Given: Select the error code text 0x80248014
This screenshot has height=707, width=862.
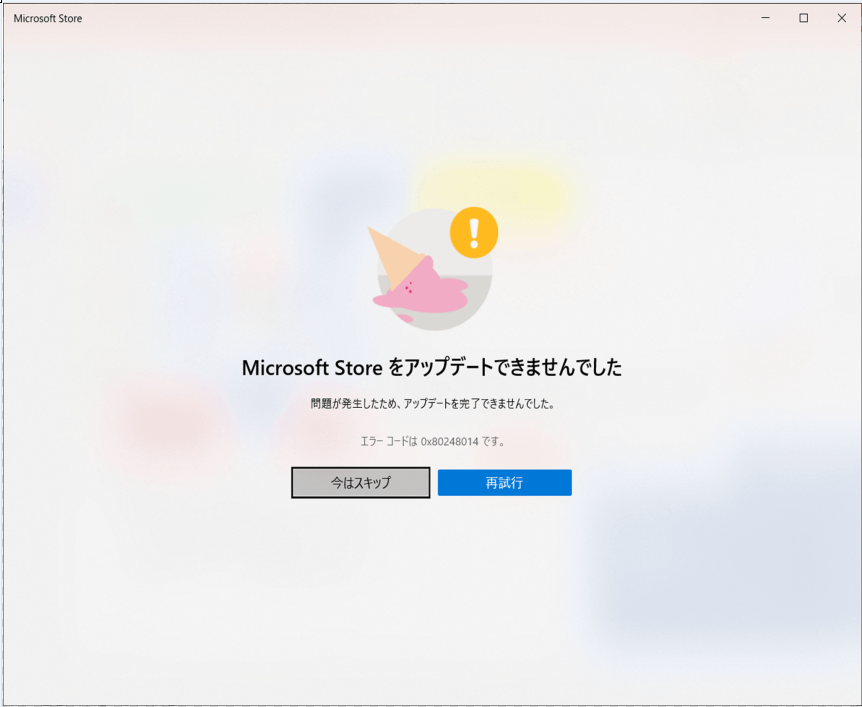Looking at the screenshot, I should (450, 441).
